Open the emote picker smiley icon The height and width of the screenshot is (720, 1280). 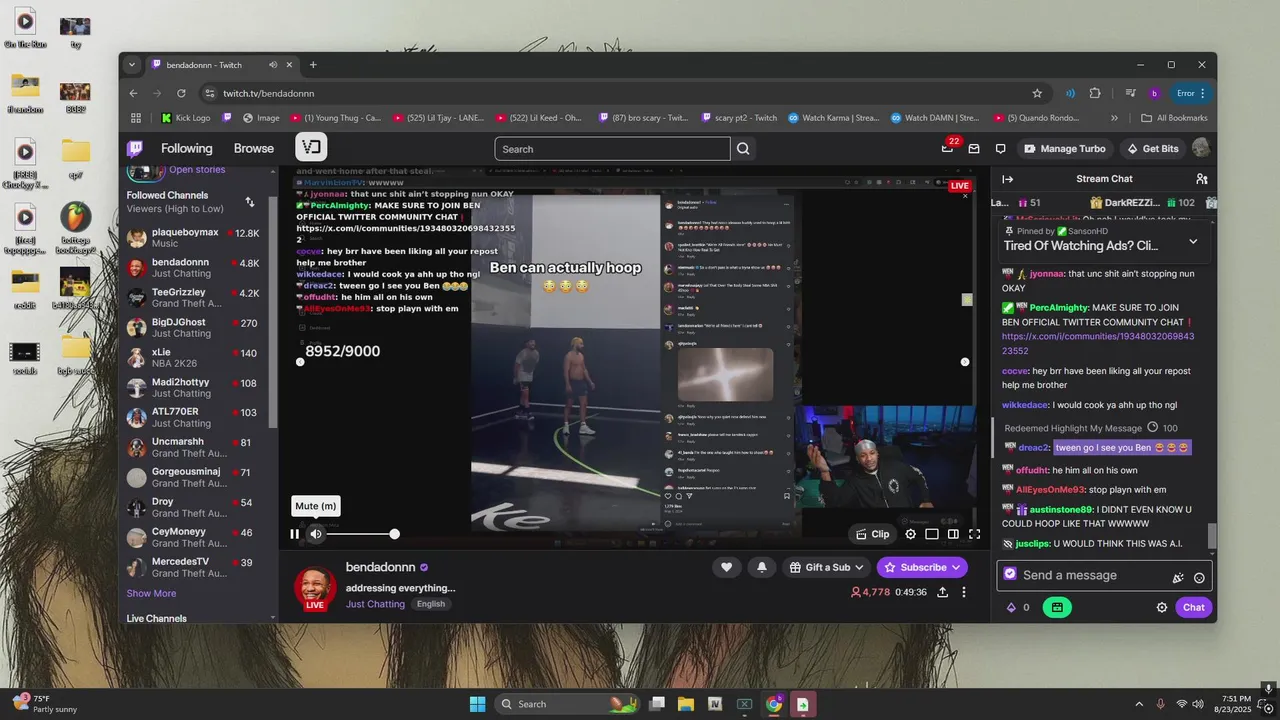[1199, 577]
